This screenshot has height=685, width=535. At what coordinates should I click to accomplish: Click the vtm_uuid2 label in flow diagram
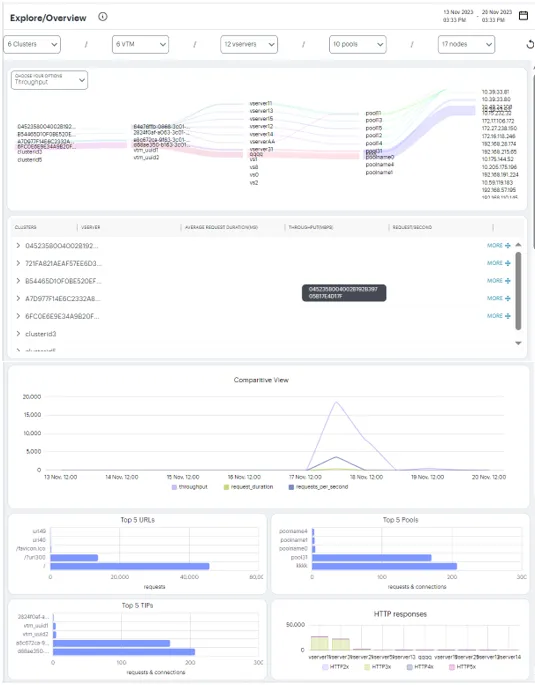coord(146,157)
